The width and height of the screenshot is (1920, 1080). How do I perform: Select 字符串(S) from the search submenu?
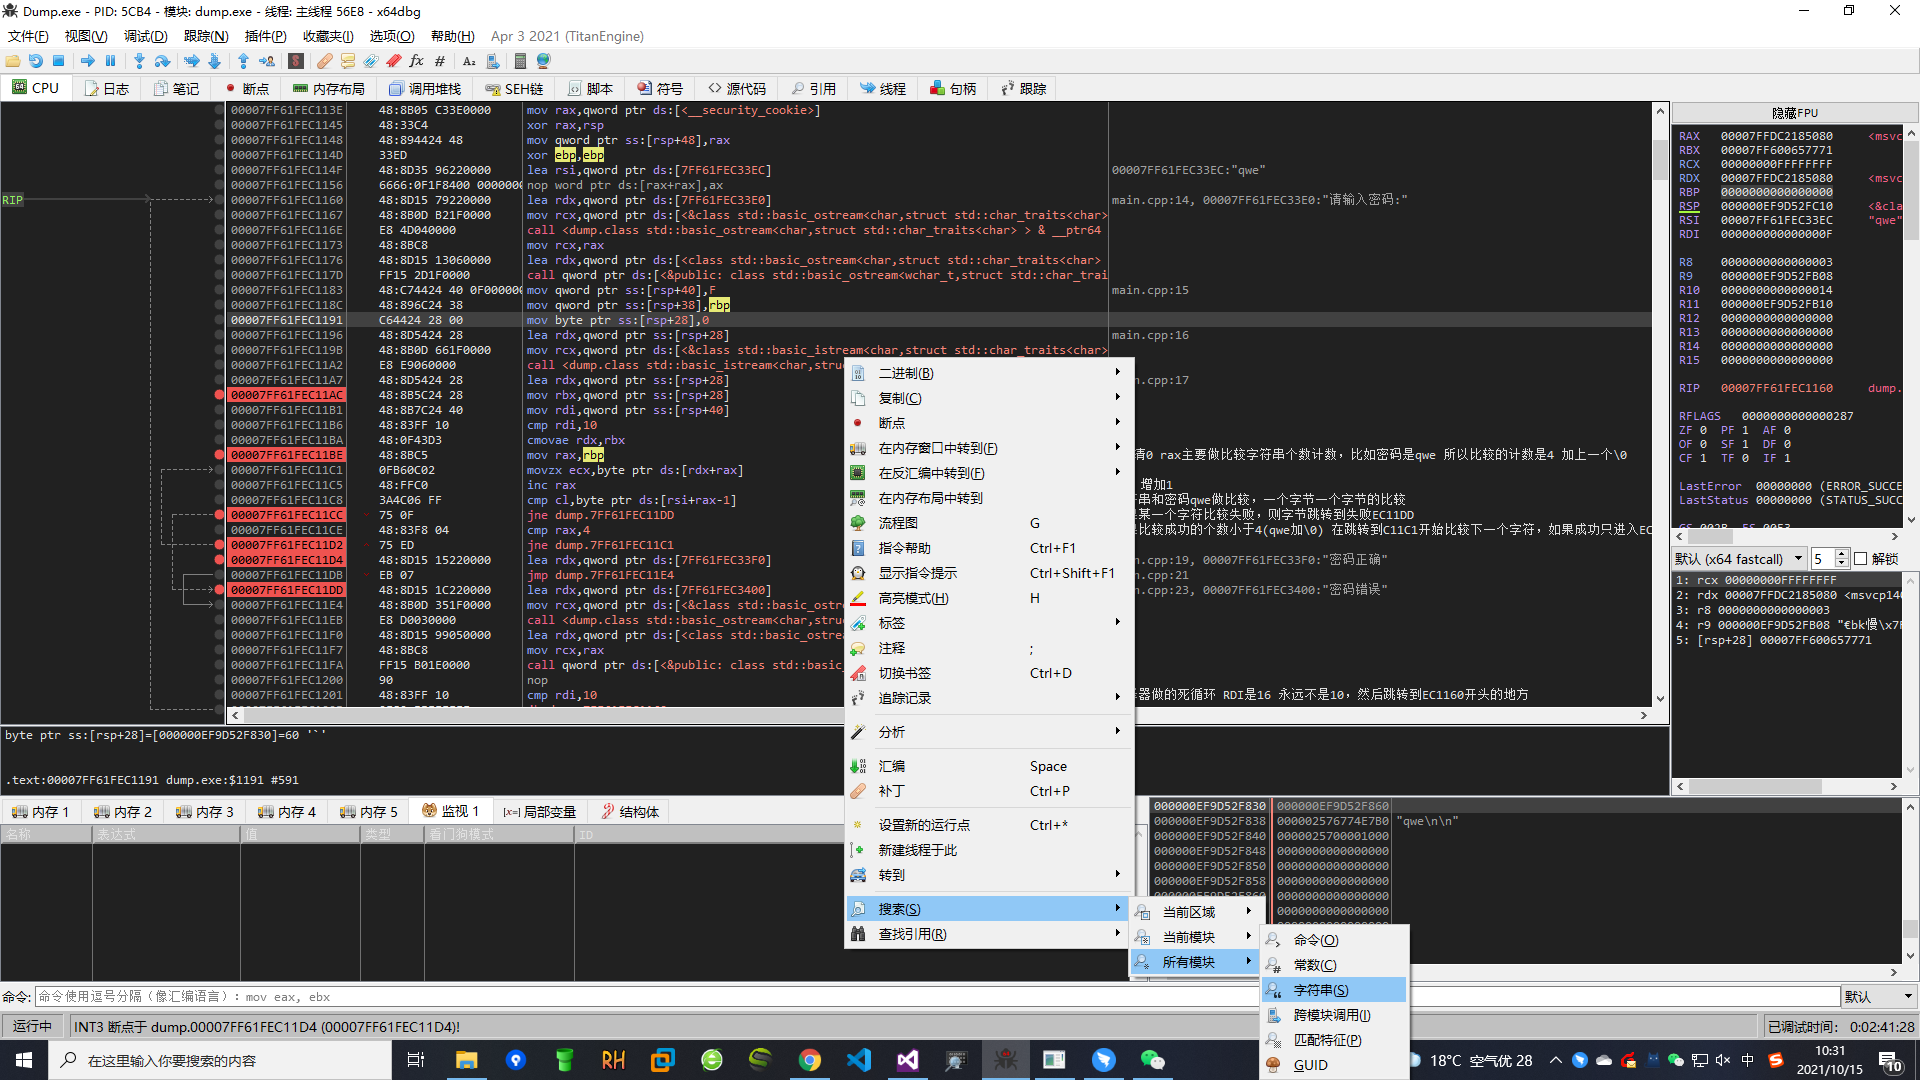(x=1316, y=989)
